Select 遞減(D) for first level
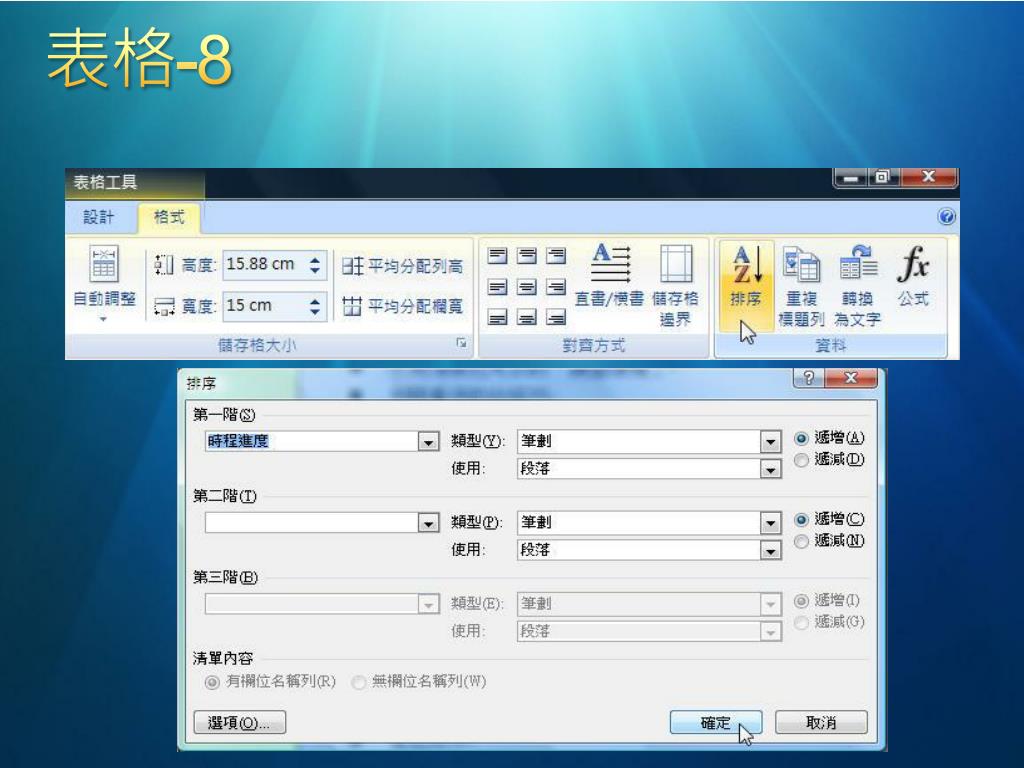 (829, 460)
